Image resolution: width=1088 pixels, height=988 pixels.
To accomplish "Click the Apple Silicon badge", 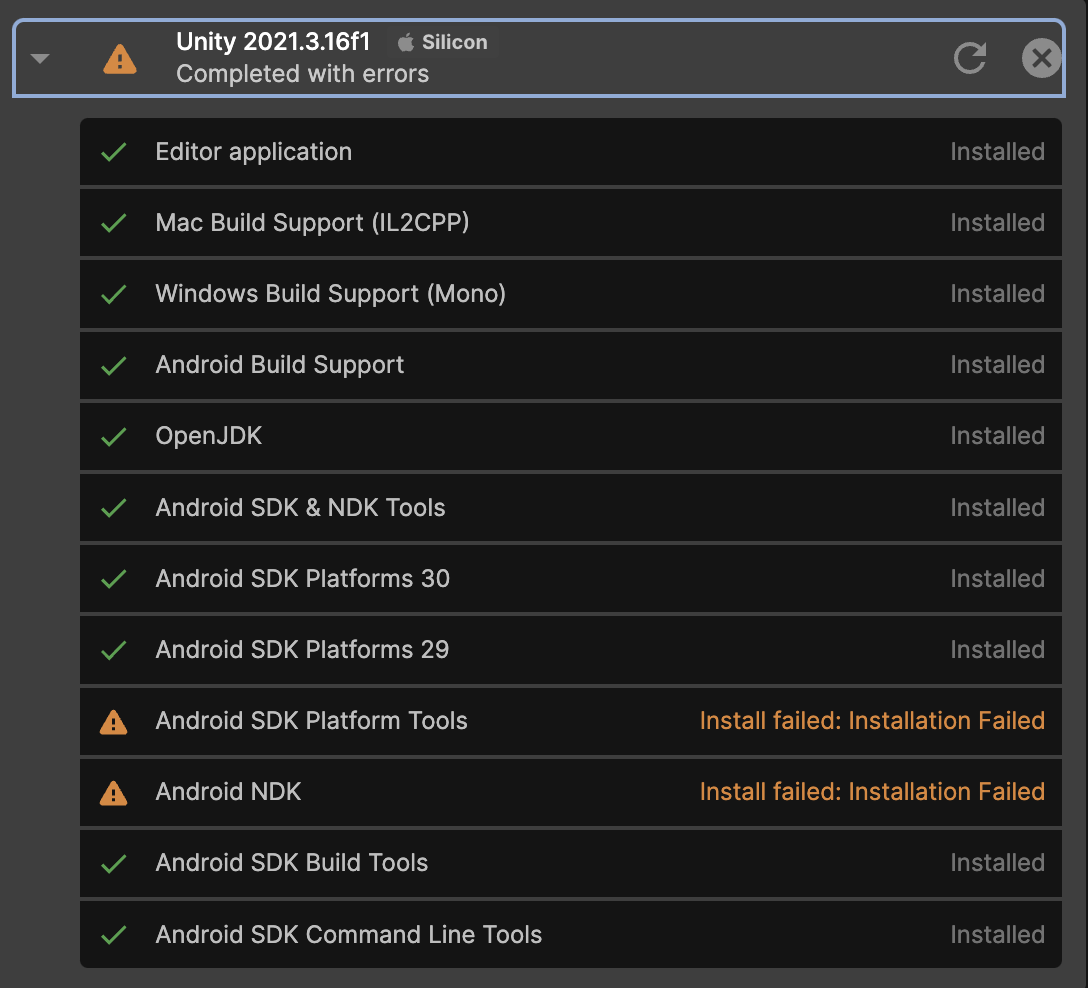I will coord(443,42).
